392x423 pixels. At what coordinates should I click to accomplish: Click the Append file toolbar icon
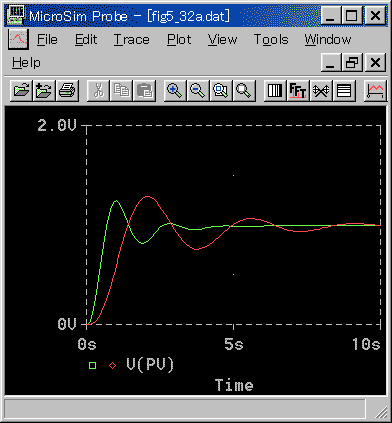44,90
